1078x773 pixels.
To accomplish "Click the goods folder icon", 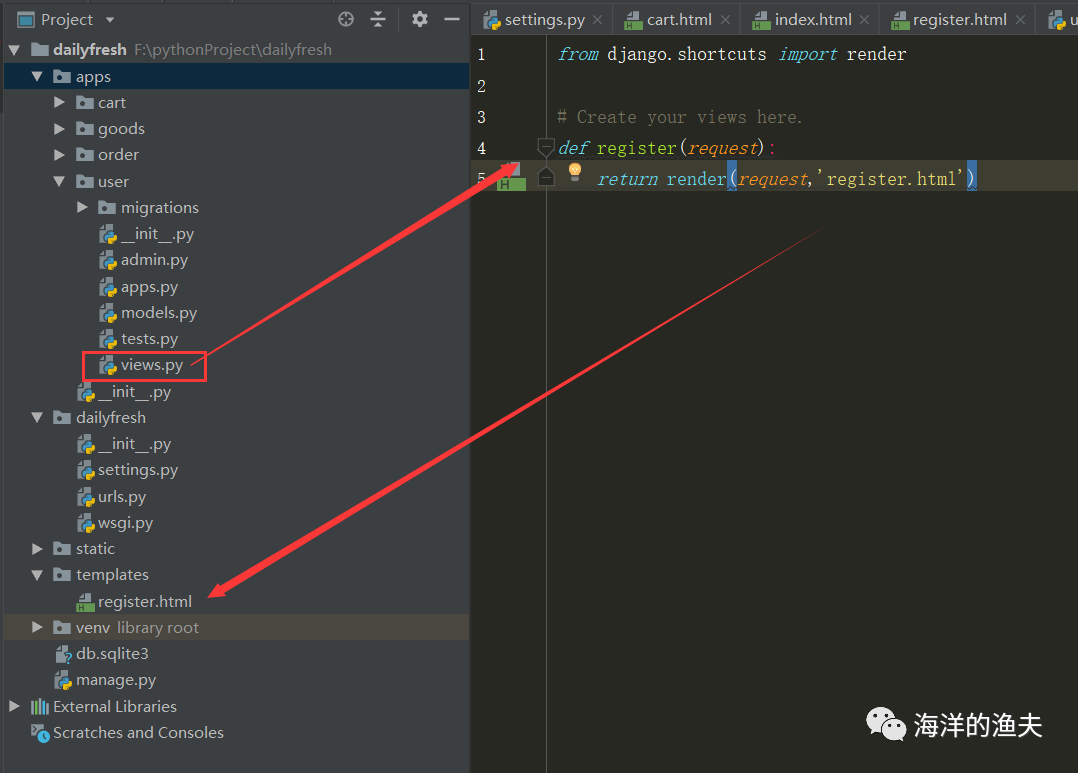I will click(85, 129).
